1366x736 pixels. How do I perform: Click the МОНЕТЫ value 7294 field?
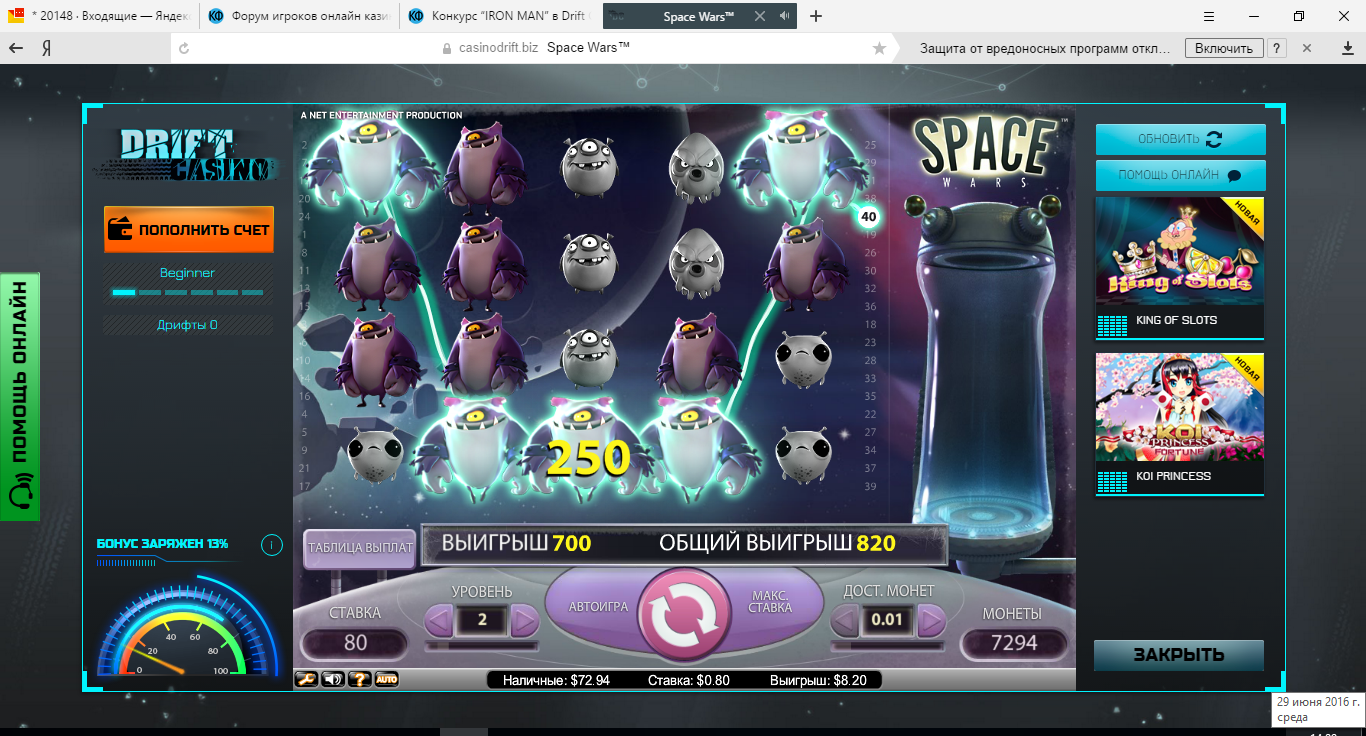(x=1014, y=642)
